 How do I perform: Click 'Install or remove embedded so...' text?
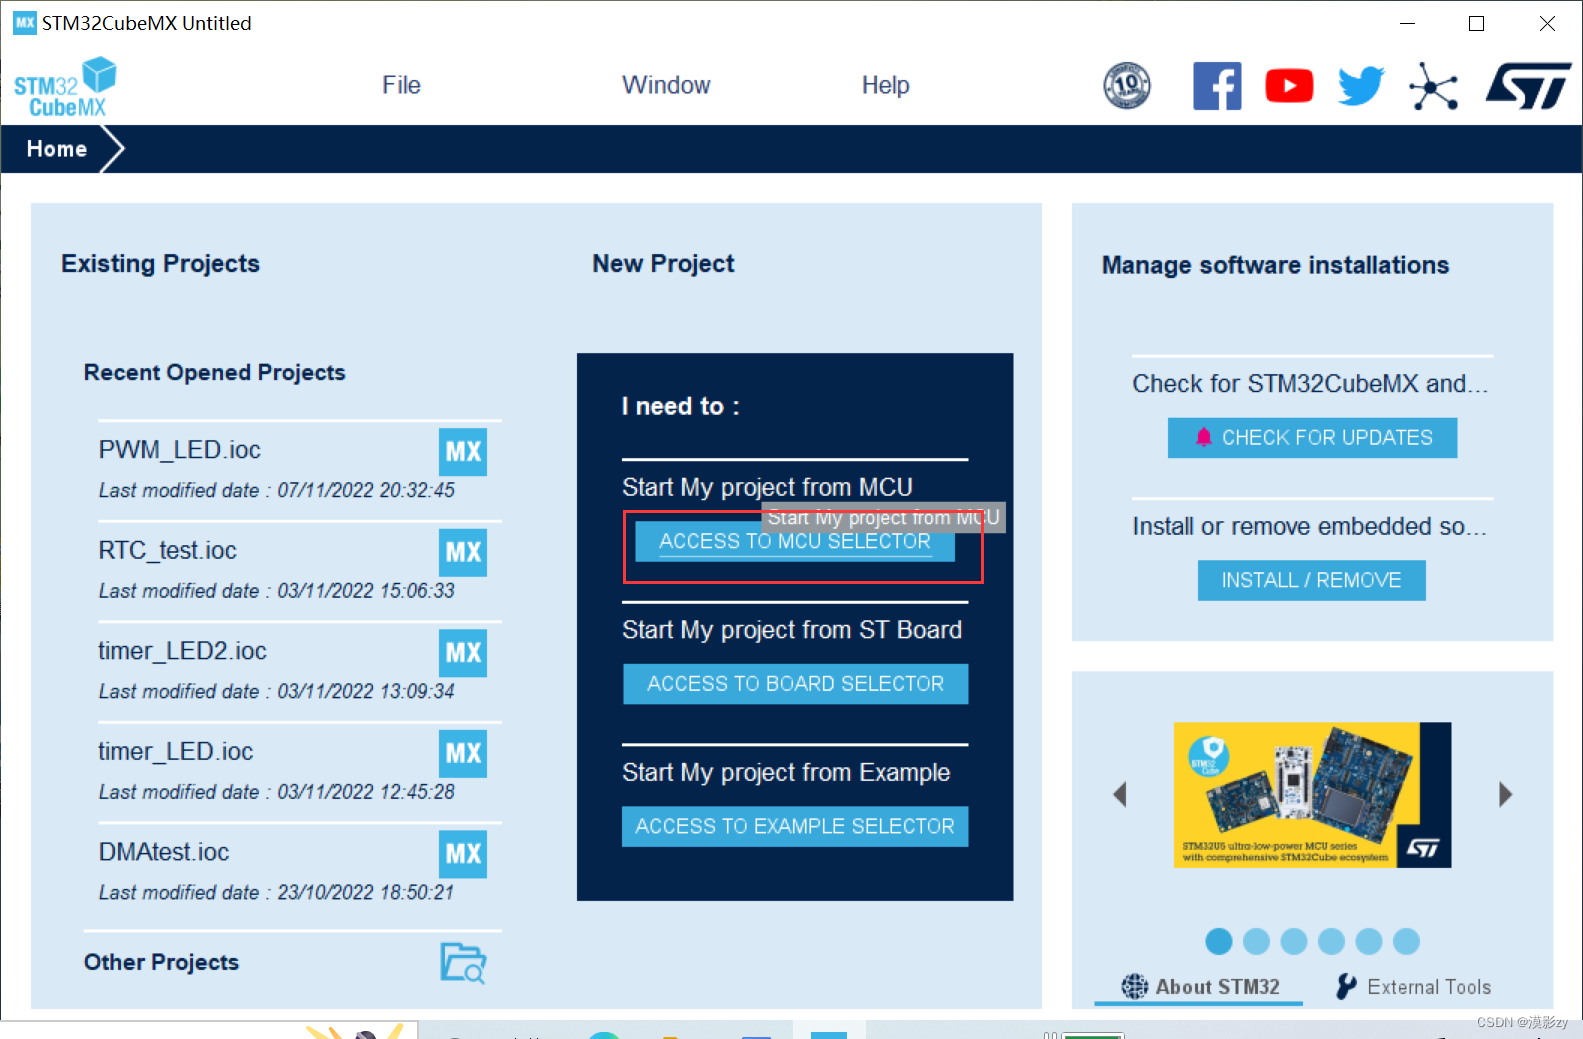point(1310,527)
